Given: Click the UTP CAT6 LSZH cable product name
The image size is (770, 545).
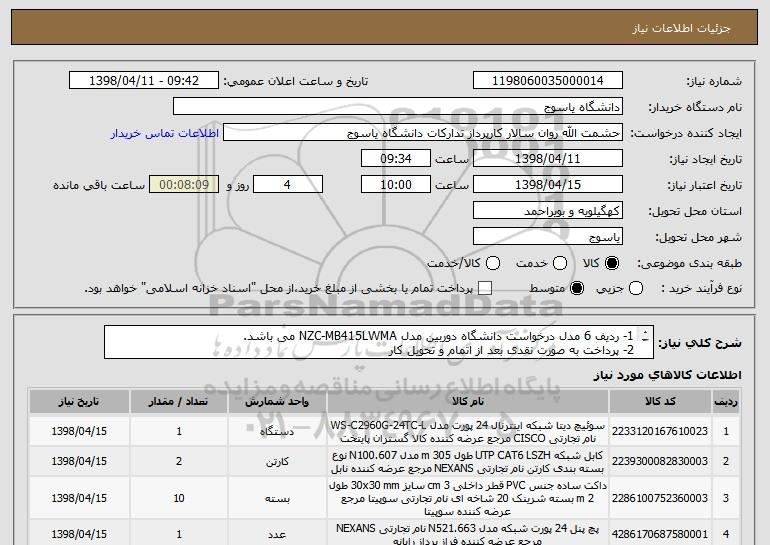Looking at the screenshot, I should tap(468, 462).
